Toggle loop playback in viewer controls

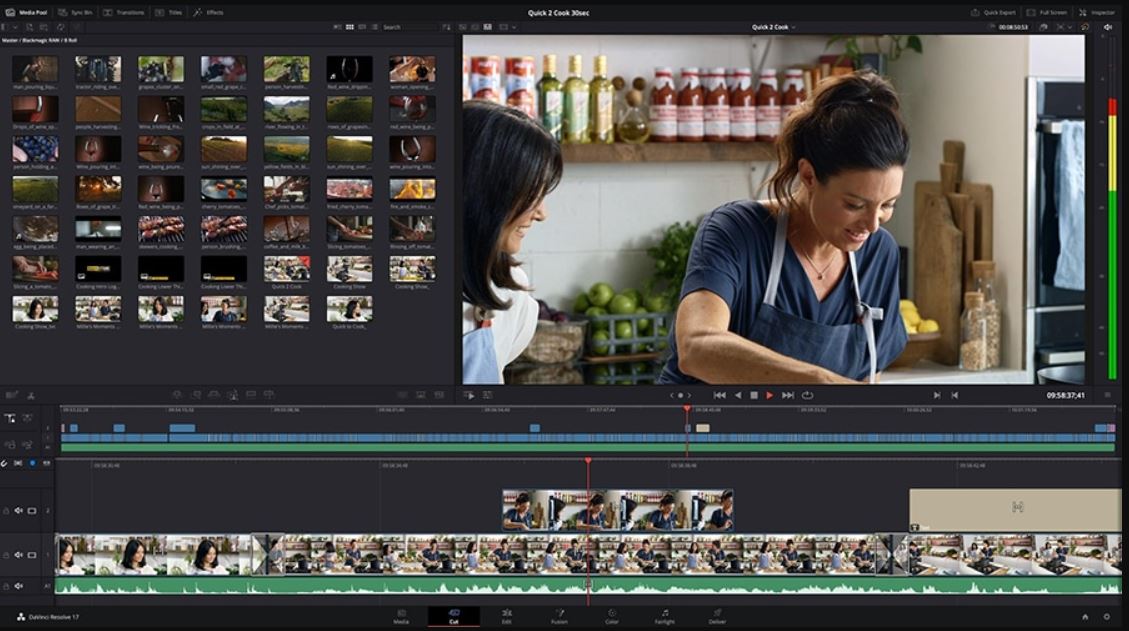click(x=807, y=395)
